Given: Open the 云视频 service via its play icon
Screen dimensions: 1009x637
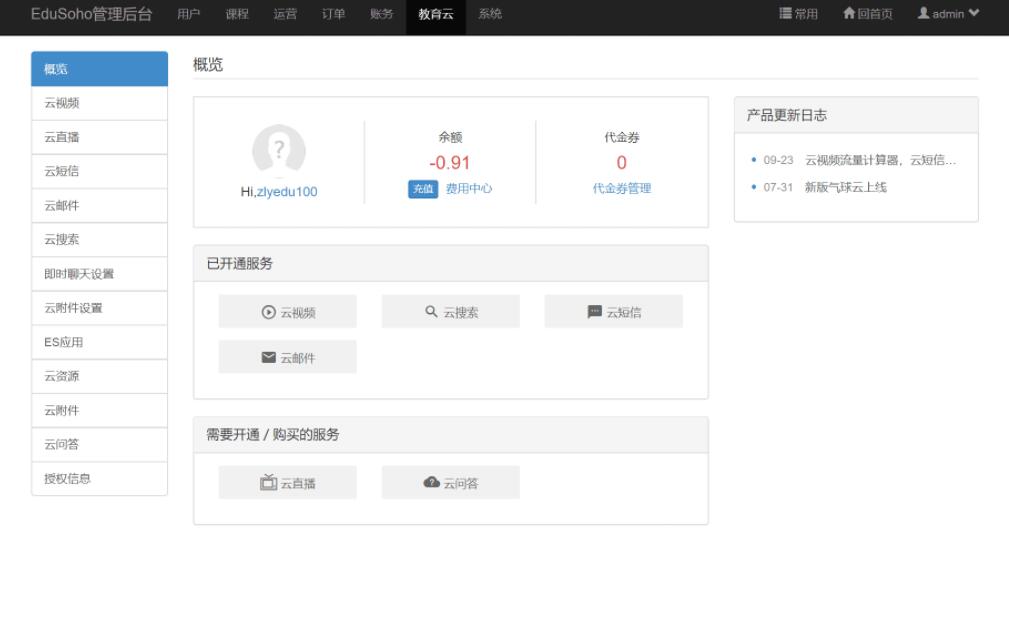Looking at the screenshot, I should point(268,311).
